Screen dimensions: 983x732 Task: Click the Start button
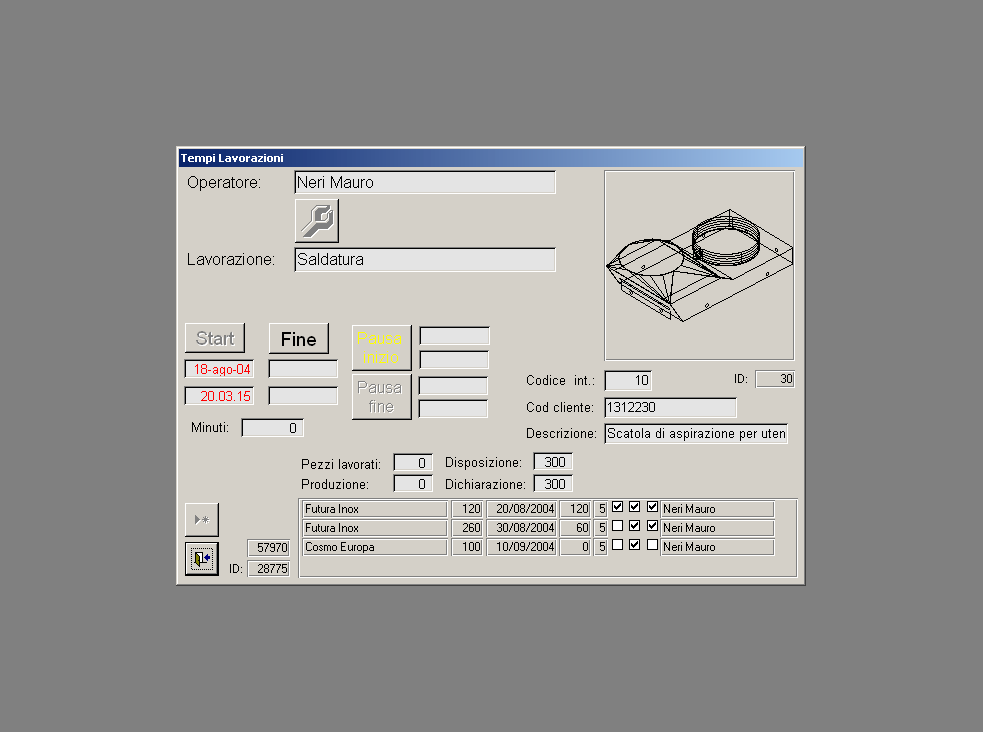pyautogui.click(x=215, y=338)
